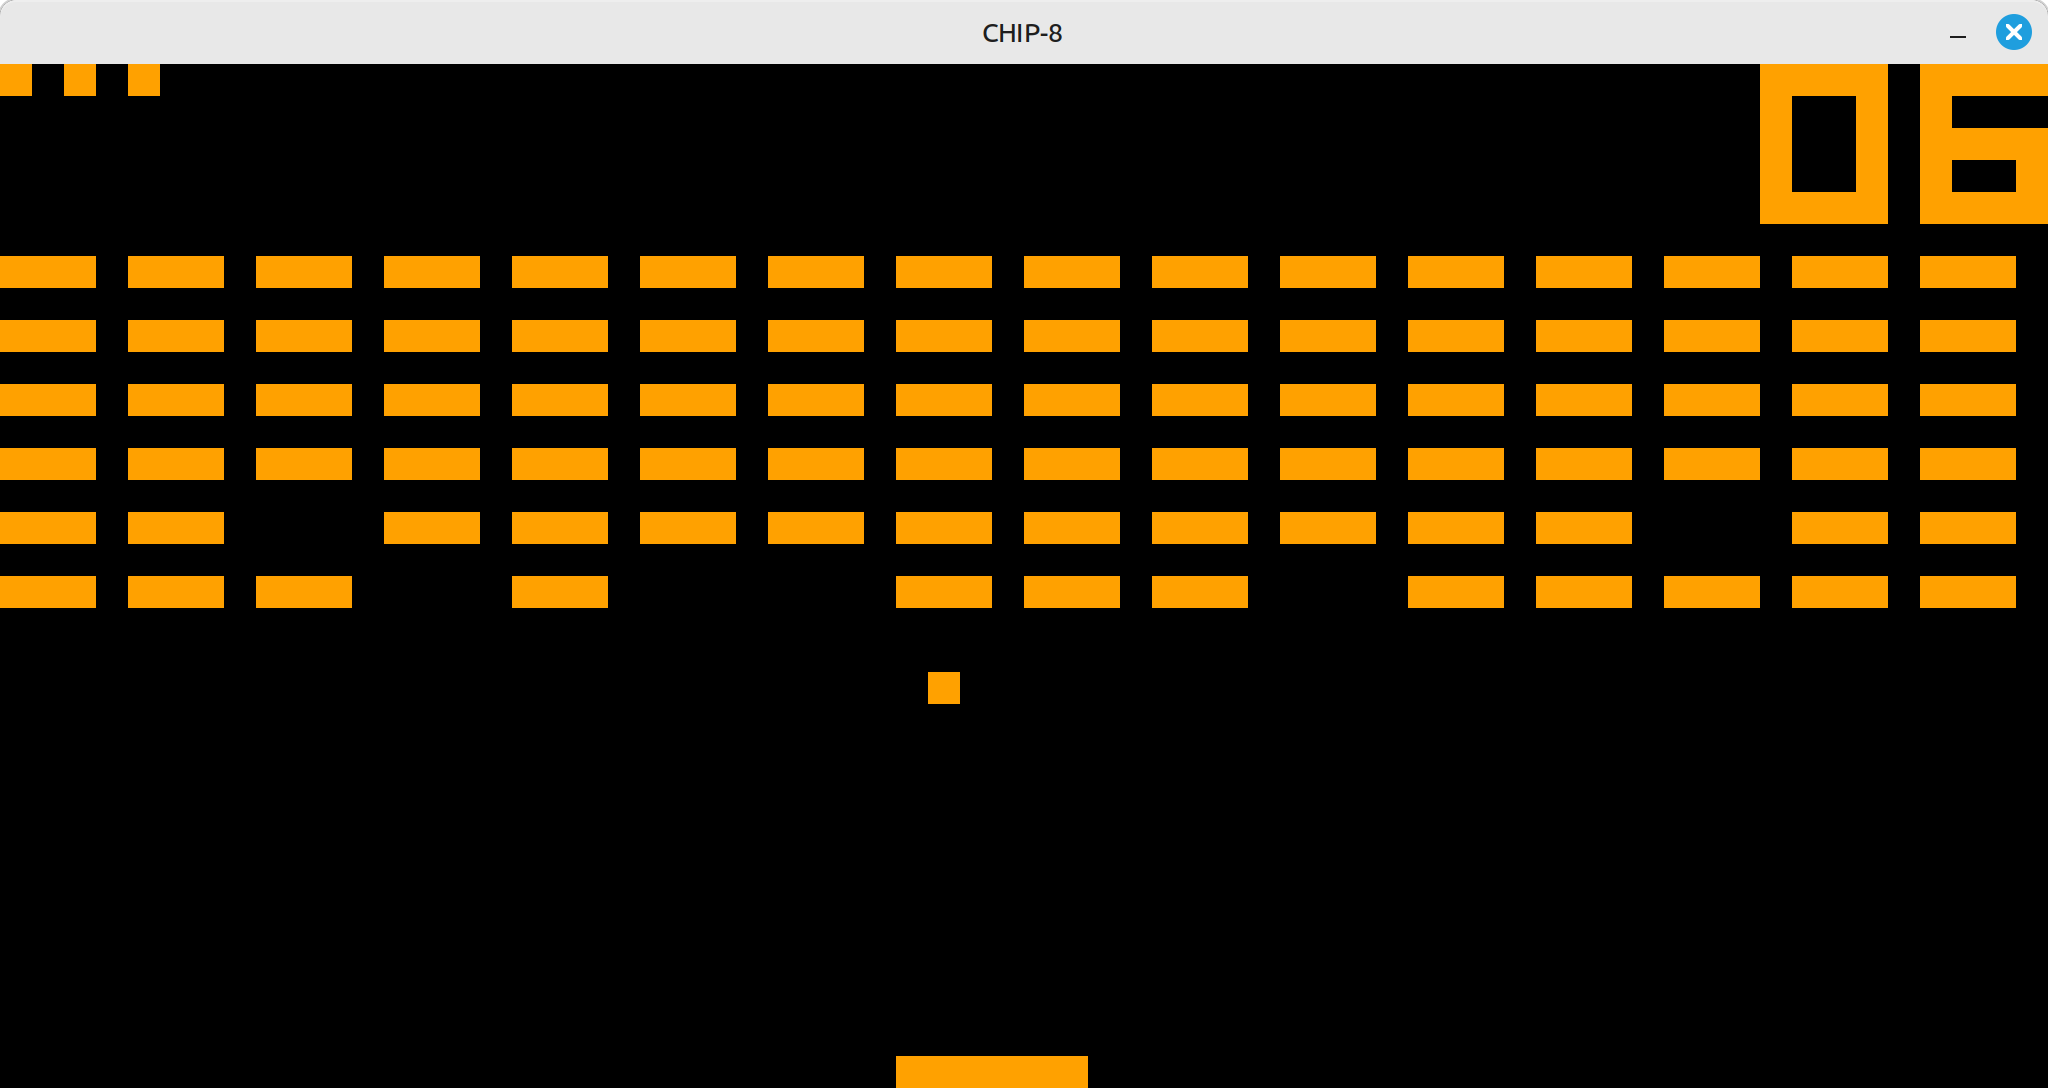This screenshot has width=2048, height=1088.
Task: Click the missing-brick gap on the fifth row's left
Action: [x=304, y=528]
